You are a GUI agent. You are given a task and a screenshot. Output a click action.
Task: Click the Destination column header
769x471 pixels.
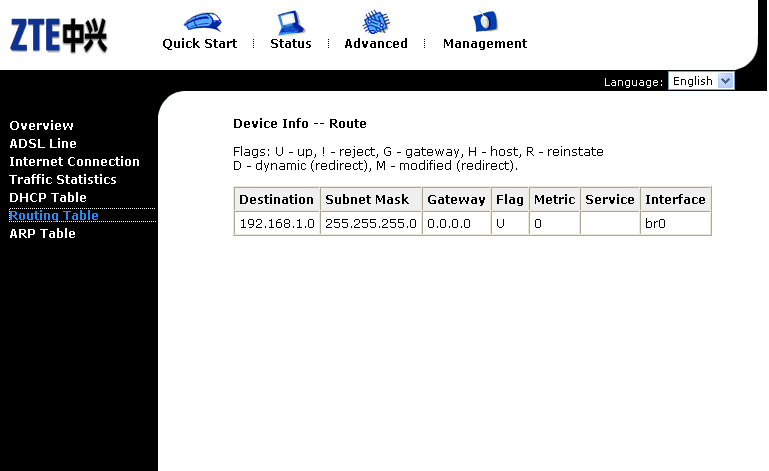277,200
